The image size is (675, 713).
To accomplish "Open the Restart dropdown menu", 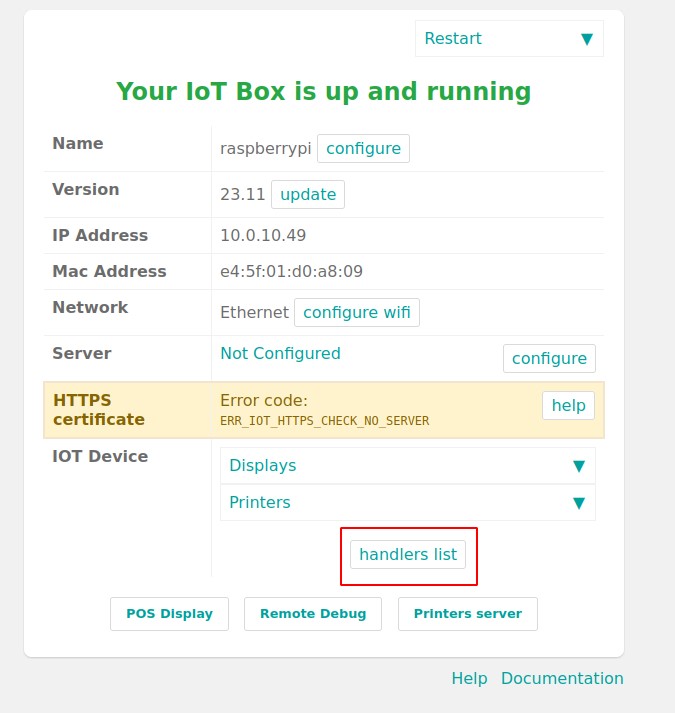I will [x=509, y=39].
